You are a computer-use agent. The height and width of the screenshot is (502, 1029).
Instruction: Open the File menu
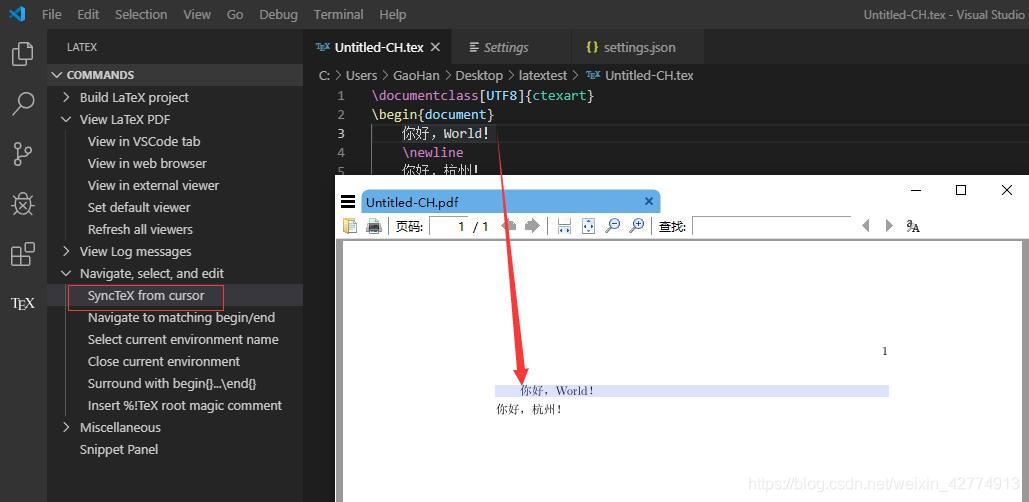pyautogui.click(x=51, y=14)
